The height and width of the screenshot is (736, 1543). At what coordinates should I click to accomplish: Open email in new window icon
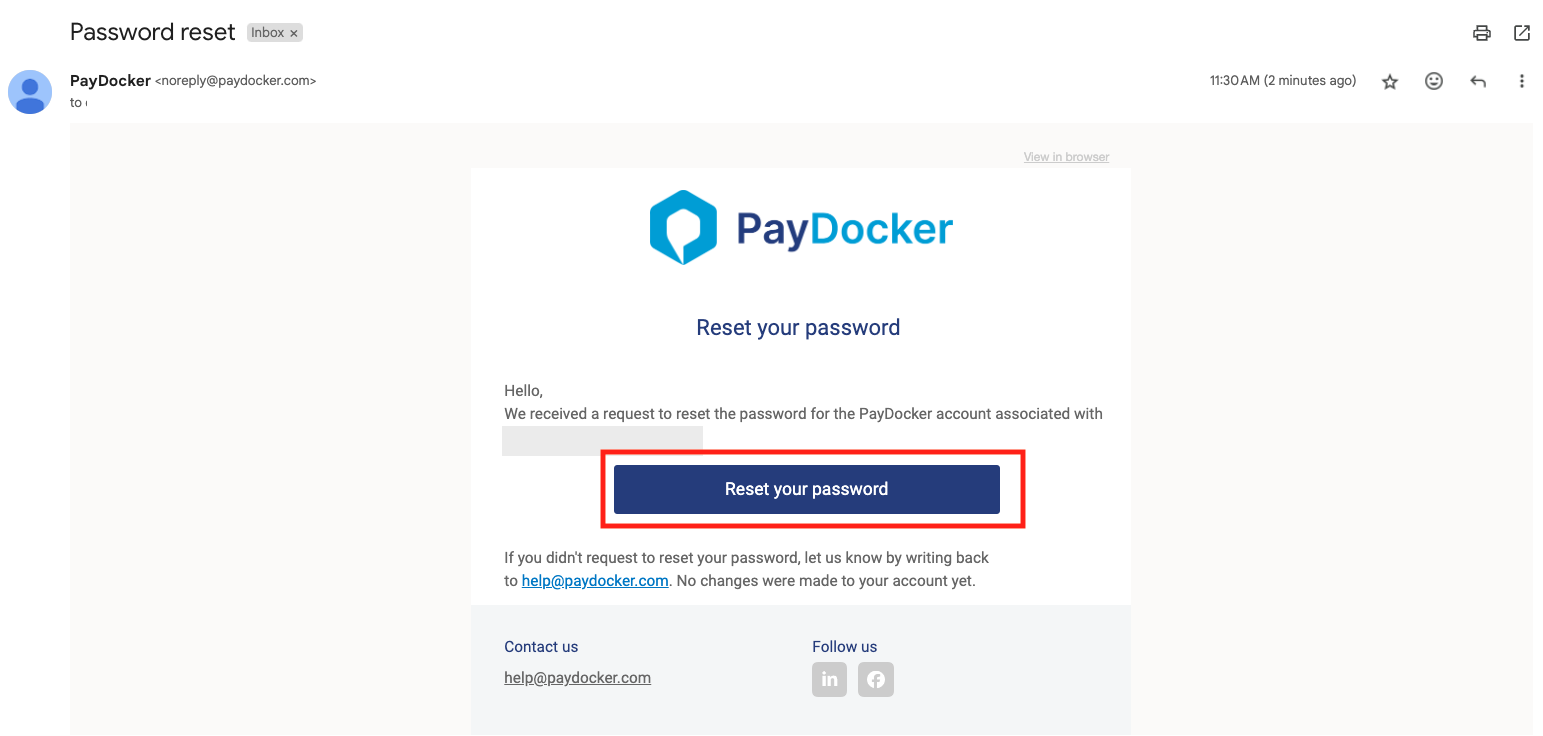coord(1522,33)
